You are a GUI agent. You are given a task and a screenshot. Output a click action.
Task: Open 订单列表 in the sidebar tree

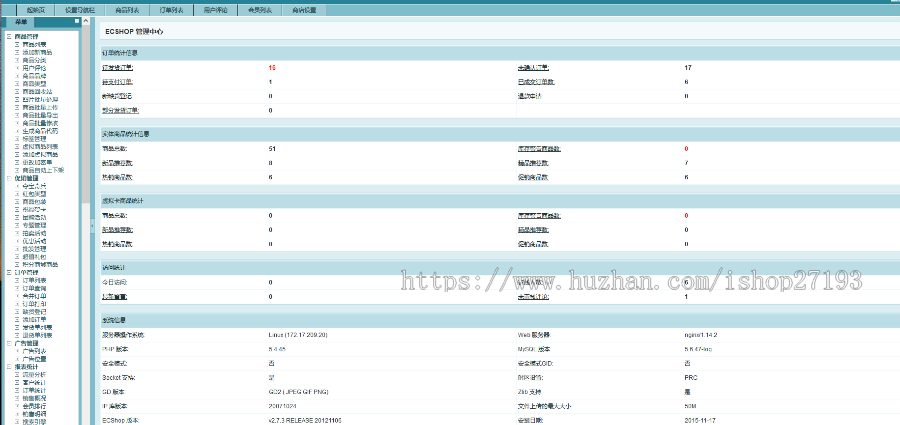tap(34, 280)
